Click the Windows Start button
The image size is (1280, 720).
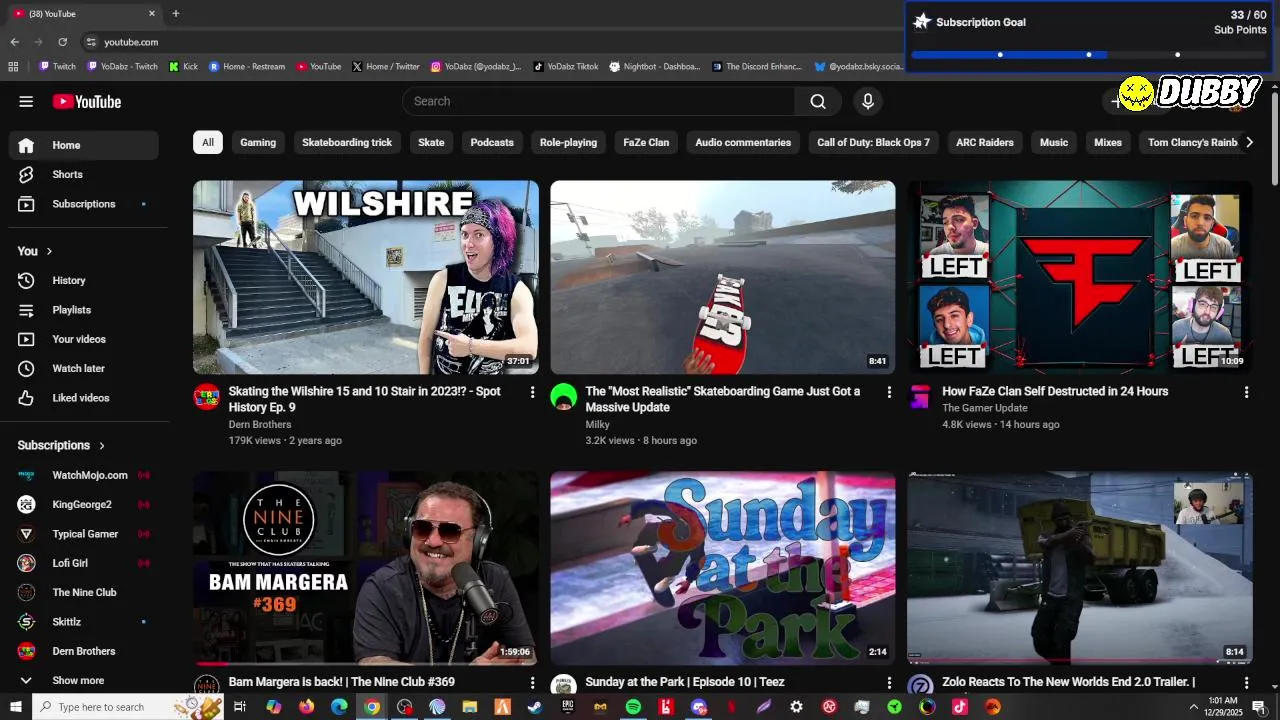click(16, 707)
